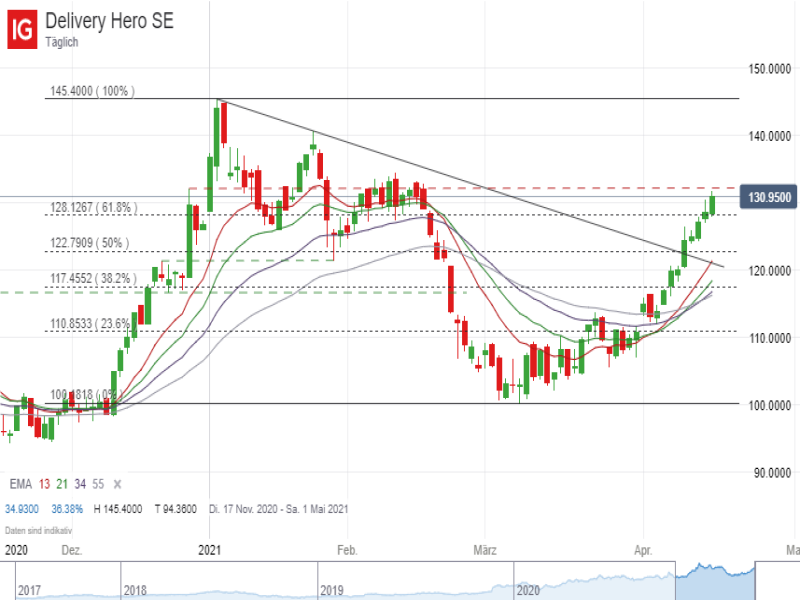The height and width of the screenshot is (600, 800).
Task: Click the T 94.3600 low value
Action: 176,509
